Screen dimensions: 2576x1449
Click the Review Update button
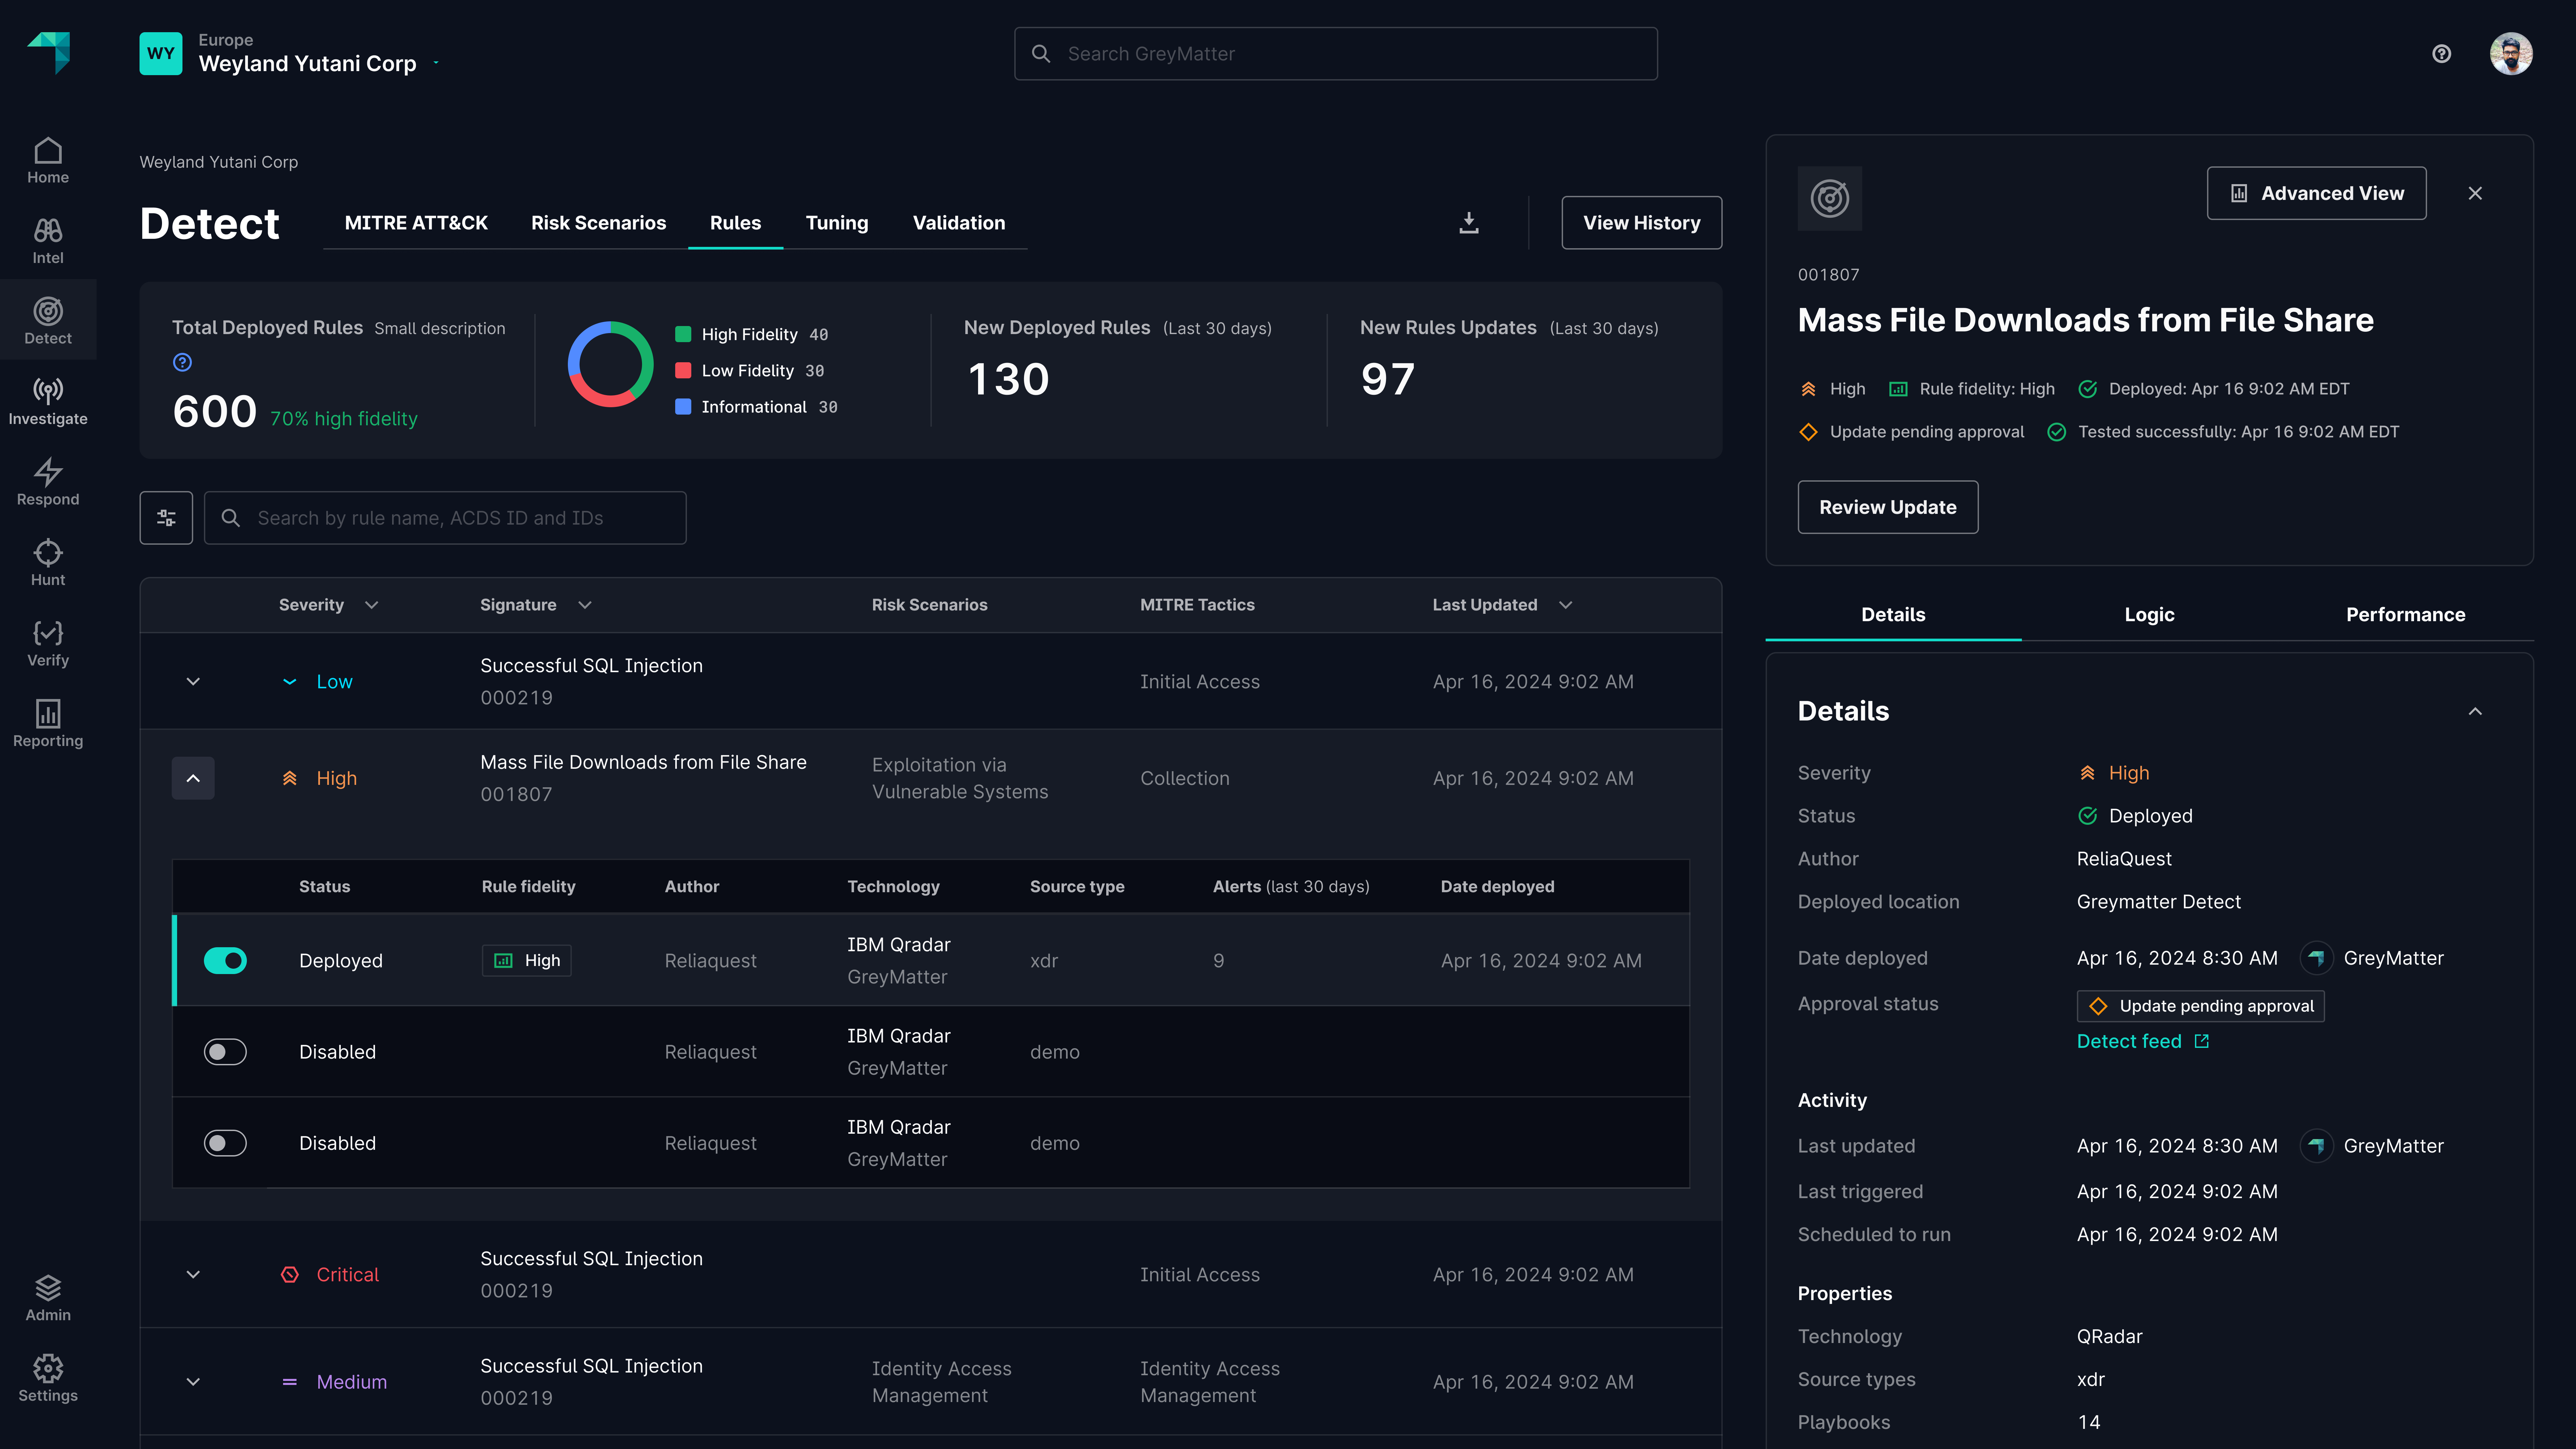pyautogui.click(x=1887, y=507)
